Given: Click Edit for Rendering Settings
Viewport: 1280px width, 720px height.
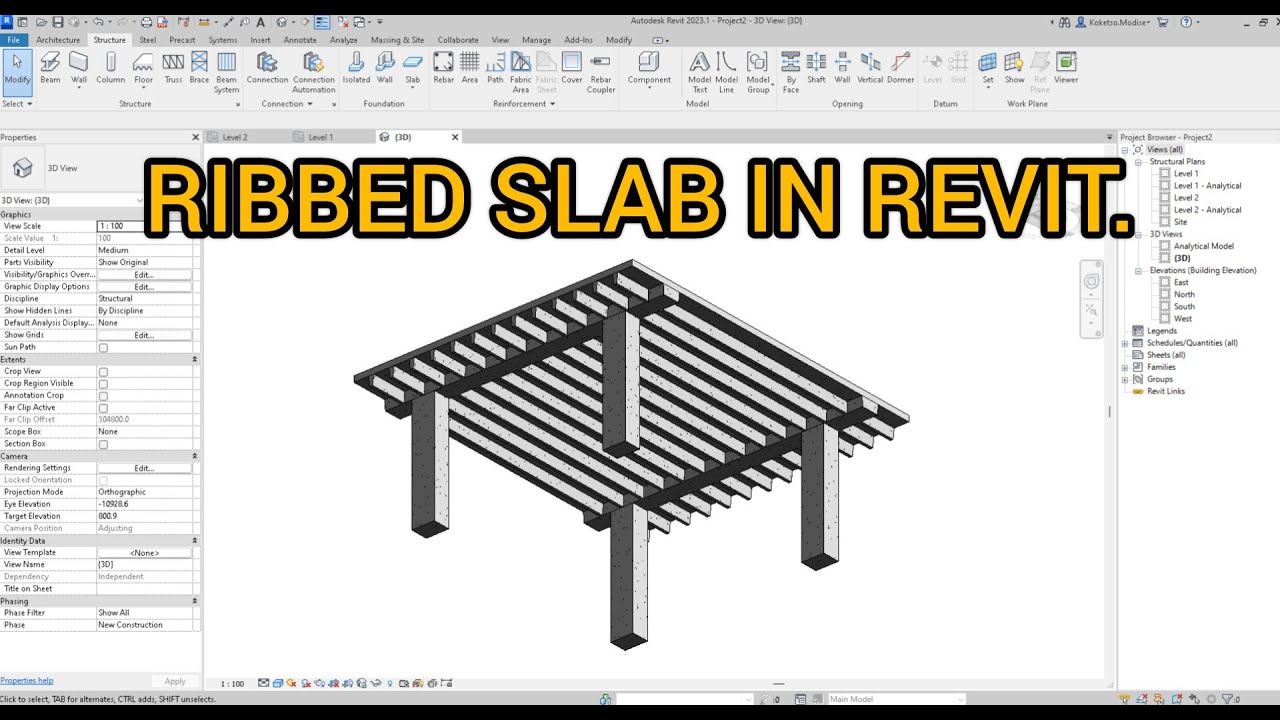Looking at the screenshot, I should (x=144, y=468).
